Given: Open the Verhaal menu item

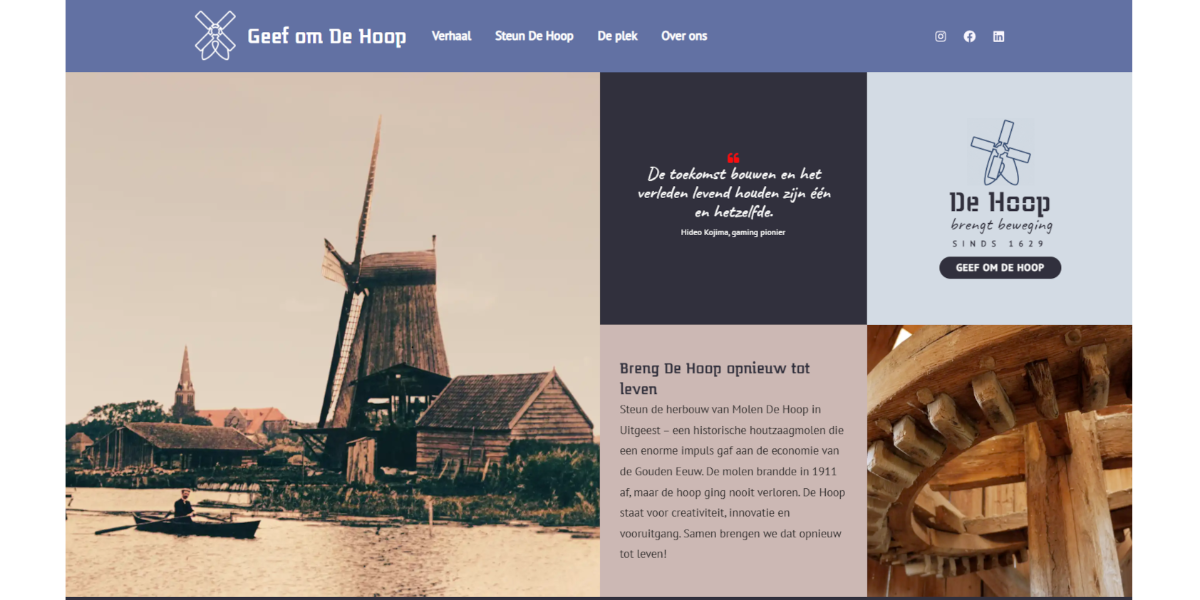Looking at the screenshot, I should [451, 36].
